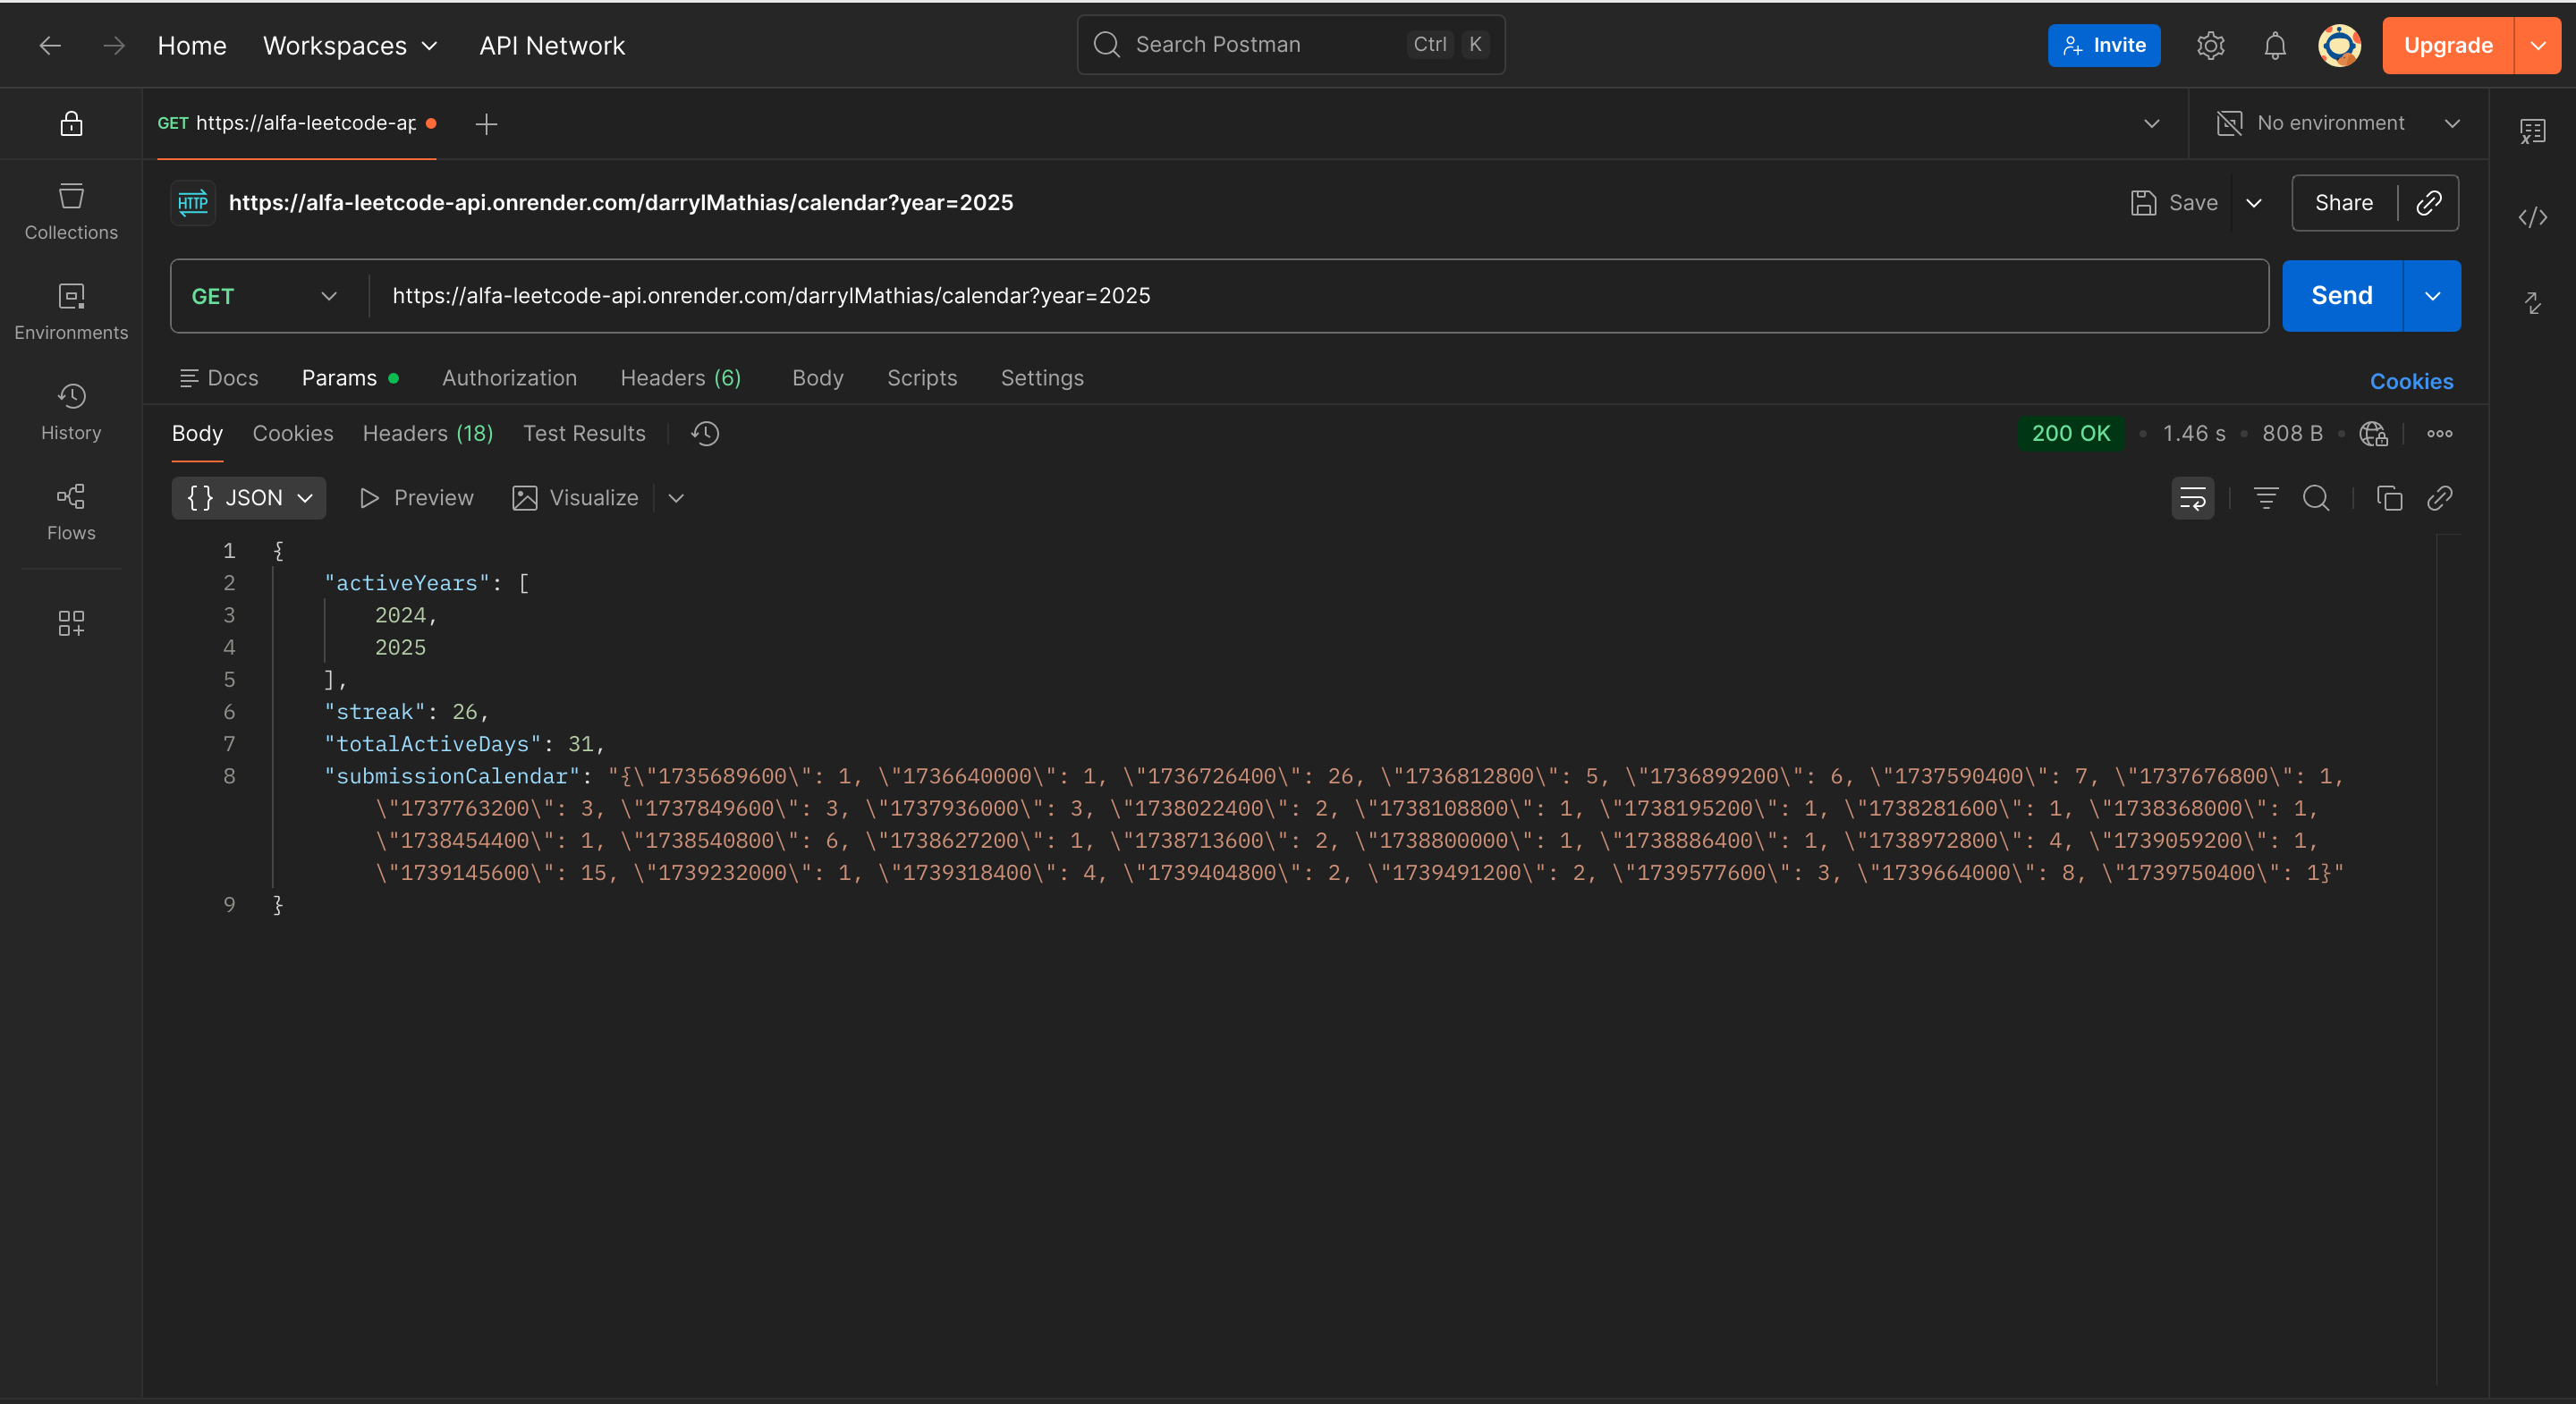
Task: Click the code snippet icon in the right sidebar
Action: 2532,217
